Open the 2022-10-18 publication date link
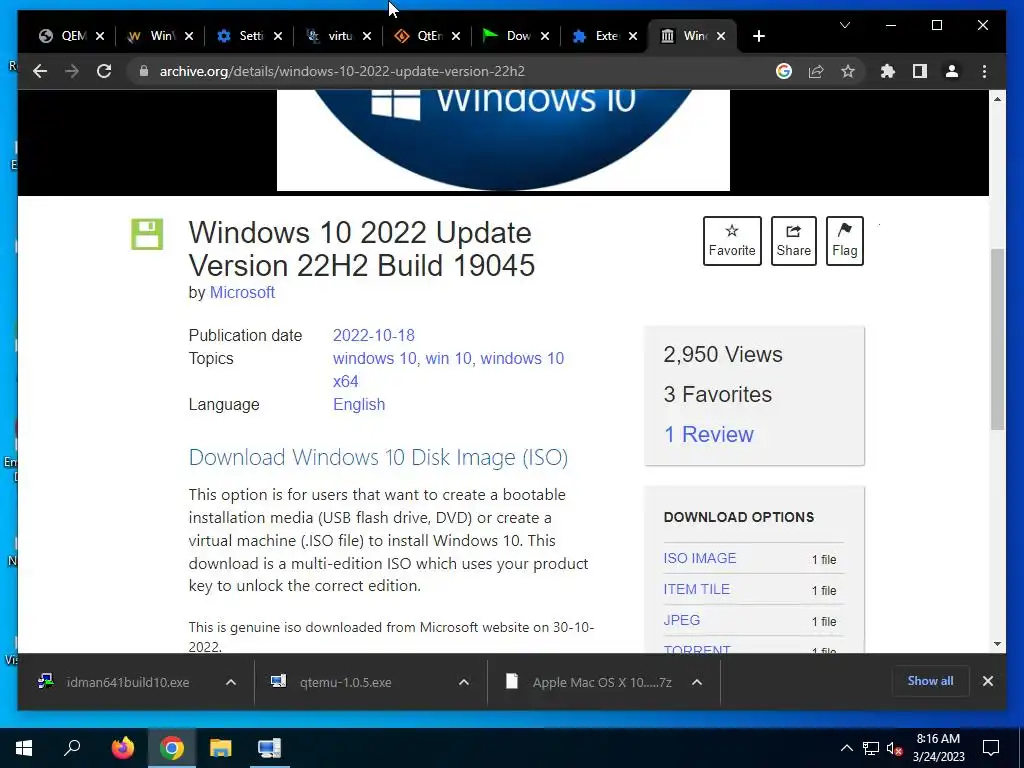 click(374, 335)
